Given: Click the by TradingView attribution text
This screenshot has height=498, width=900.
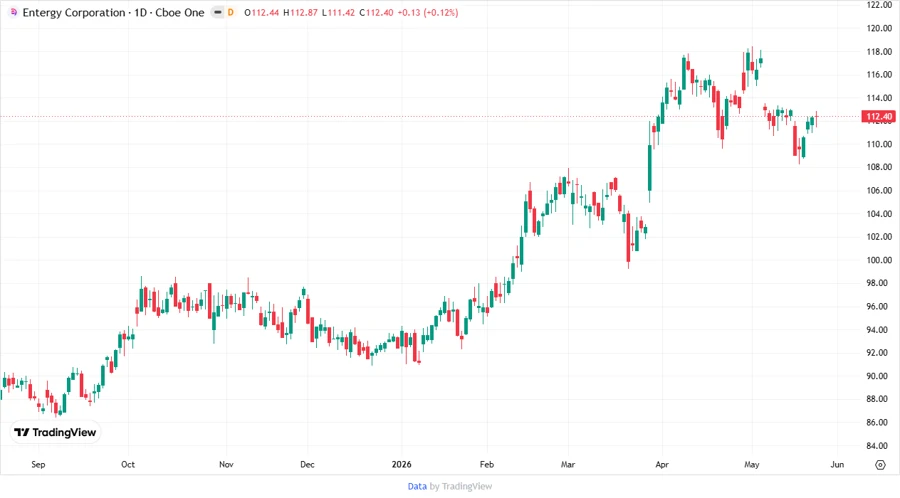Looking at the screenshot, I should [x=461, y=487].
